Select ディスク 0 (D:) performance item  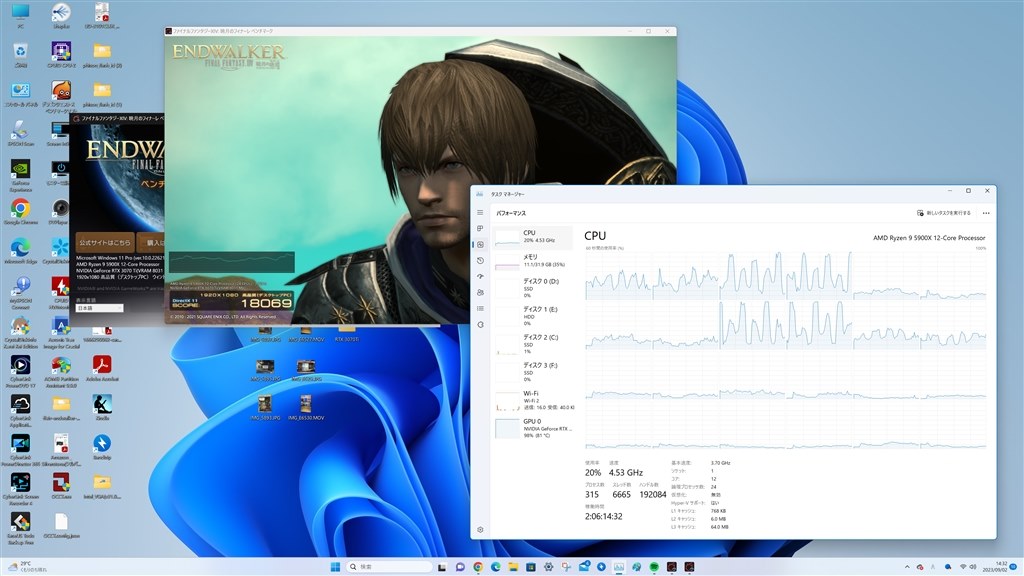pyautogui.click(x=533, y=288)
